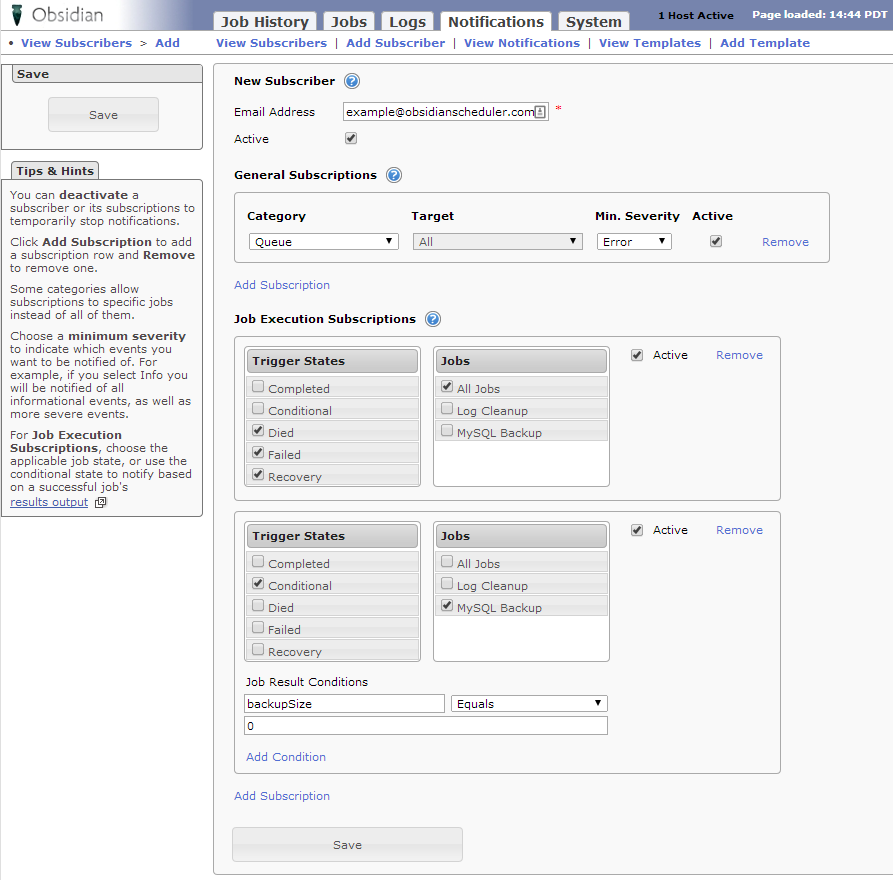Open help icon beside General Subscriptions
The image size is (893, 880).
[x=393, y=175]
